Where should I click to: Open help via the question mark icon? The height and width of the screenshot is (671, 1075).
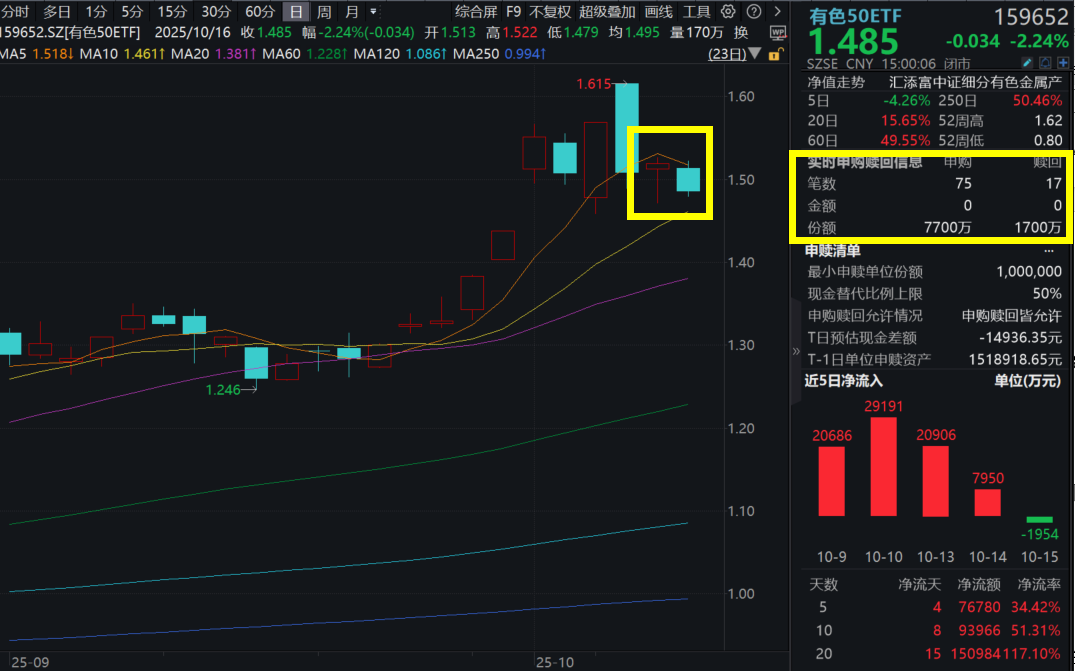753,11
